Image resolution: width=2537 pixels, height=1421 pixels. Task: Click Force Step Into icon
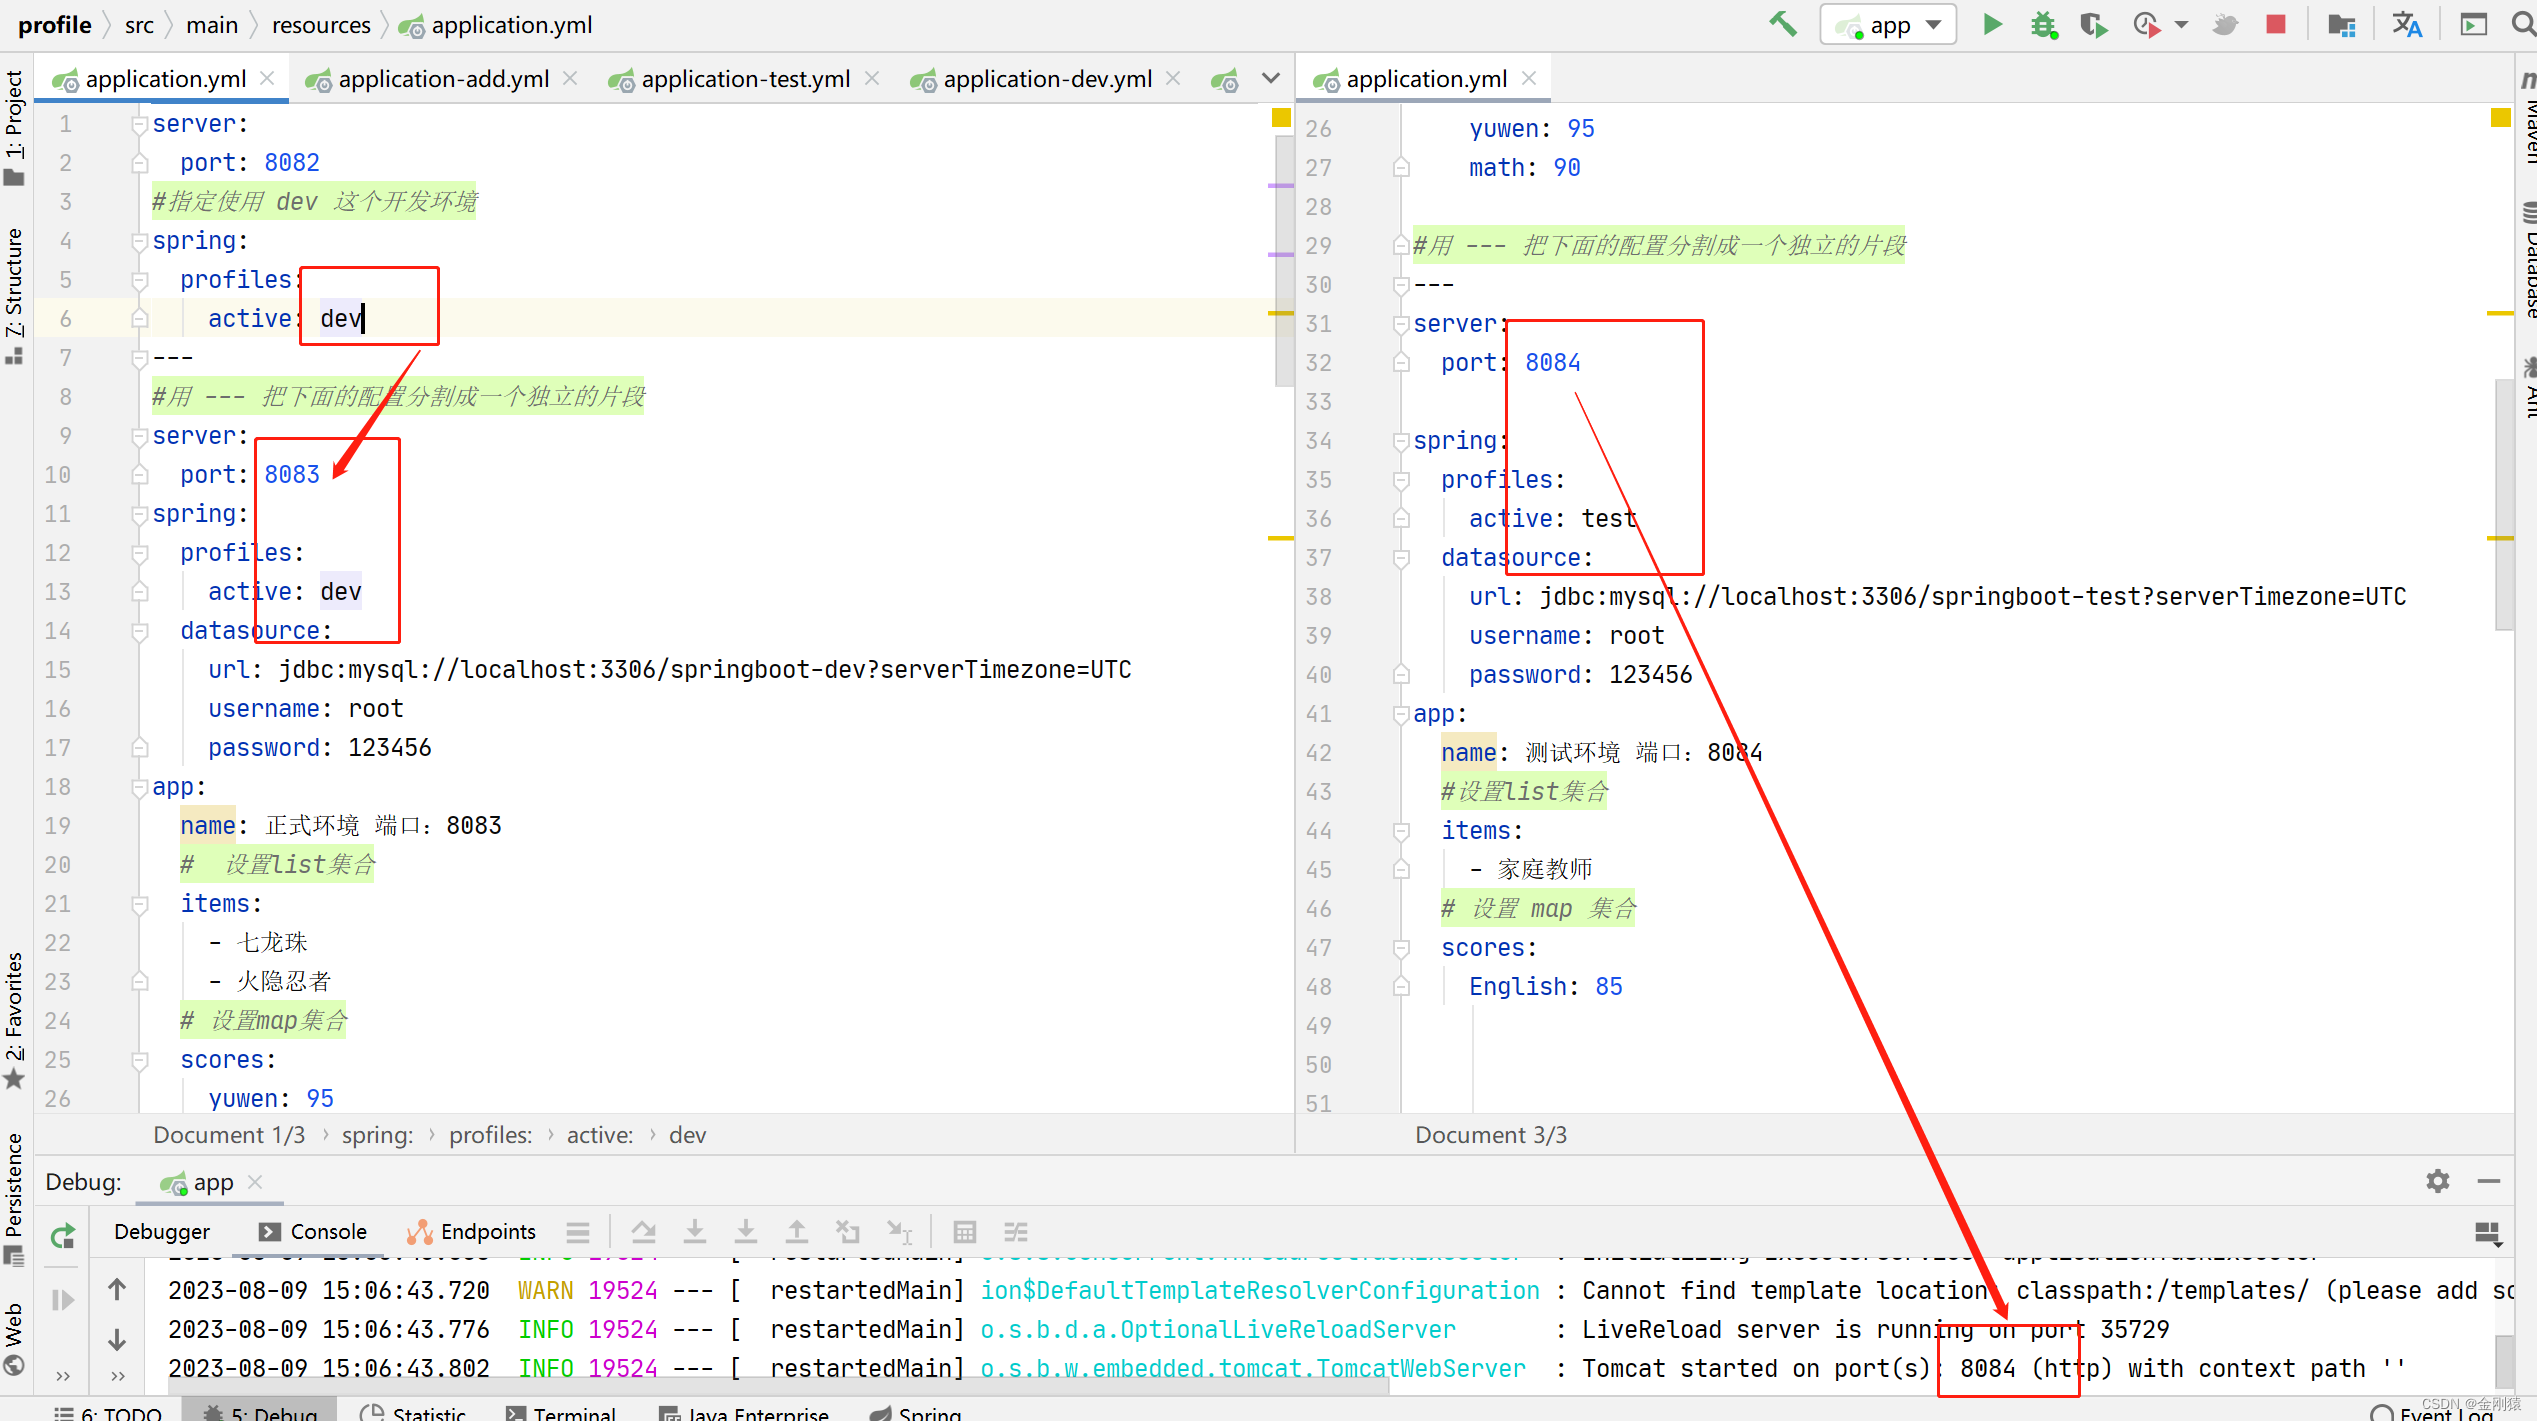(746, 1232)
